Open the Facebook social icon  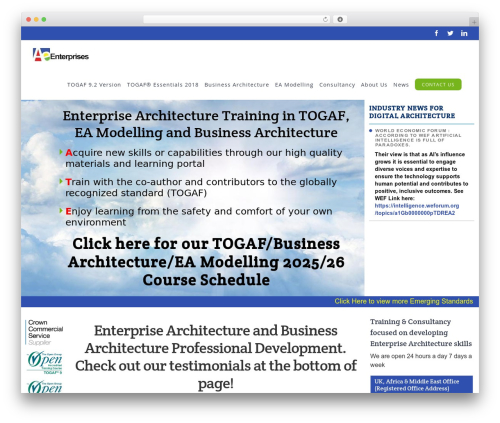click(436, 33)
